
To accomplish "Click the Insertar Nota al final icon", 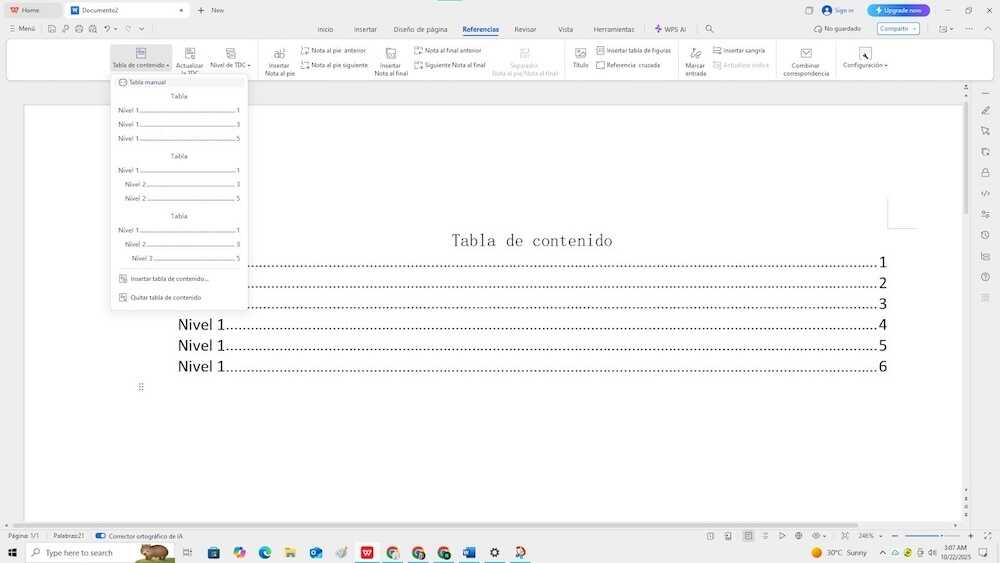I will coord(391,54).
